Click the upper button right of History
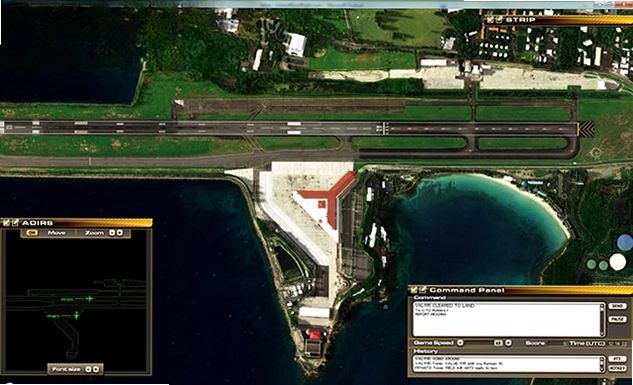This screenshot has width=633, height=385. point(618,359)
